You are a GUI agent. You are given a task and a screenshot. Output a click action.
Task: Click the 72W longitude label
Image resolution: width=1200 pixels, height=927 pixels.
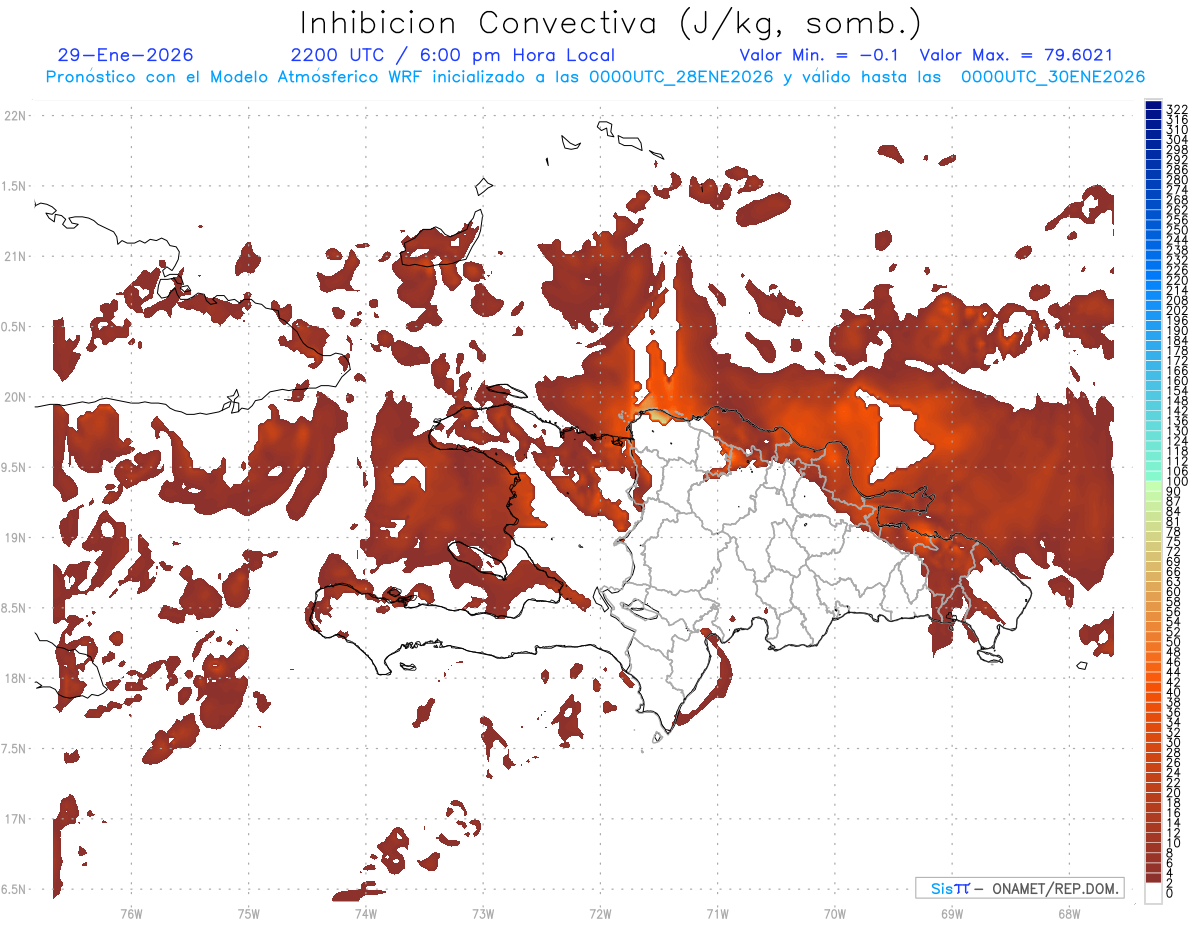[600, 914]
